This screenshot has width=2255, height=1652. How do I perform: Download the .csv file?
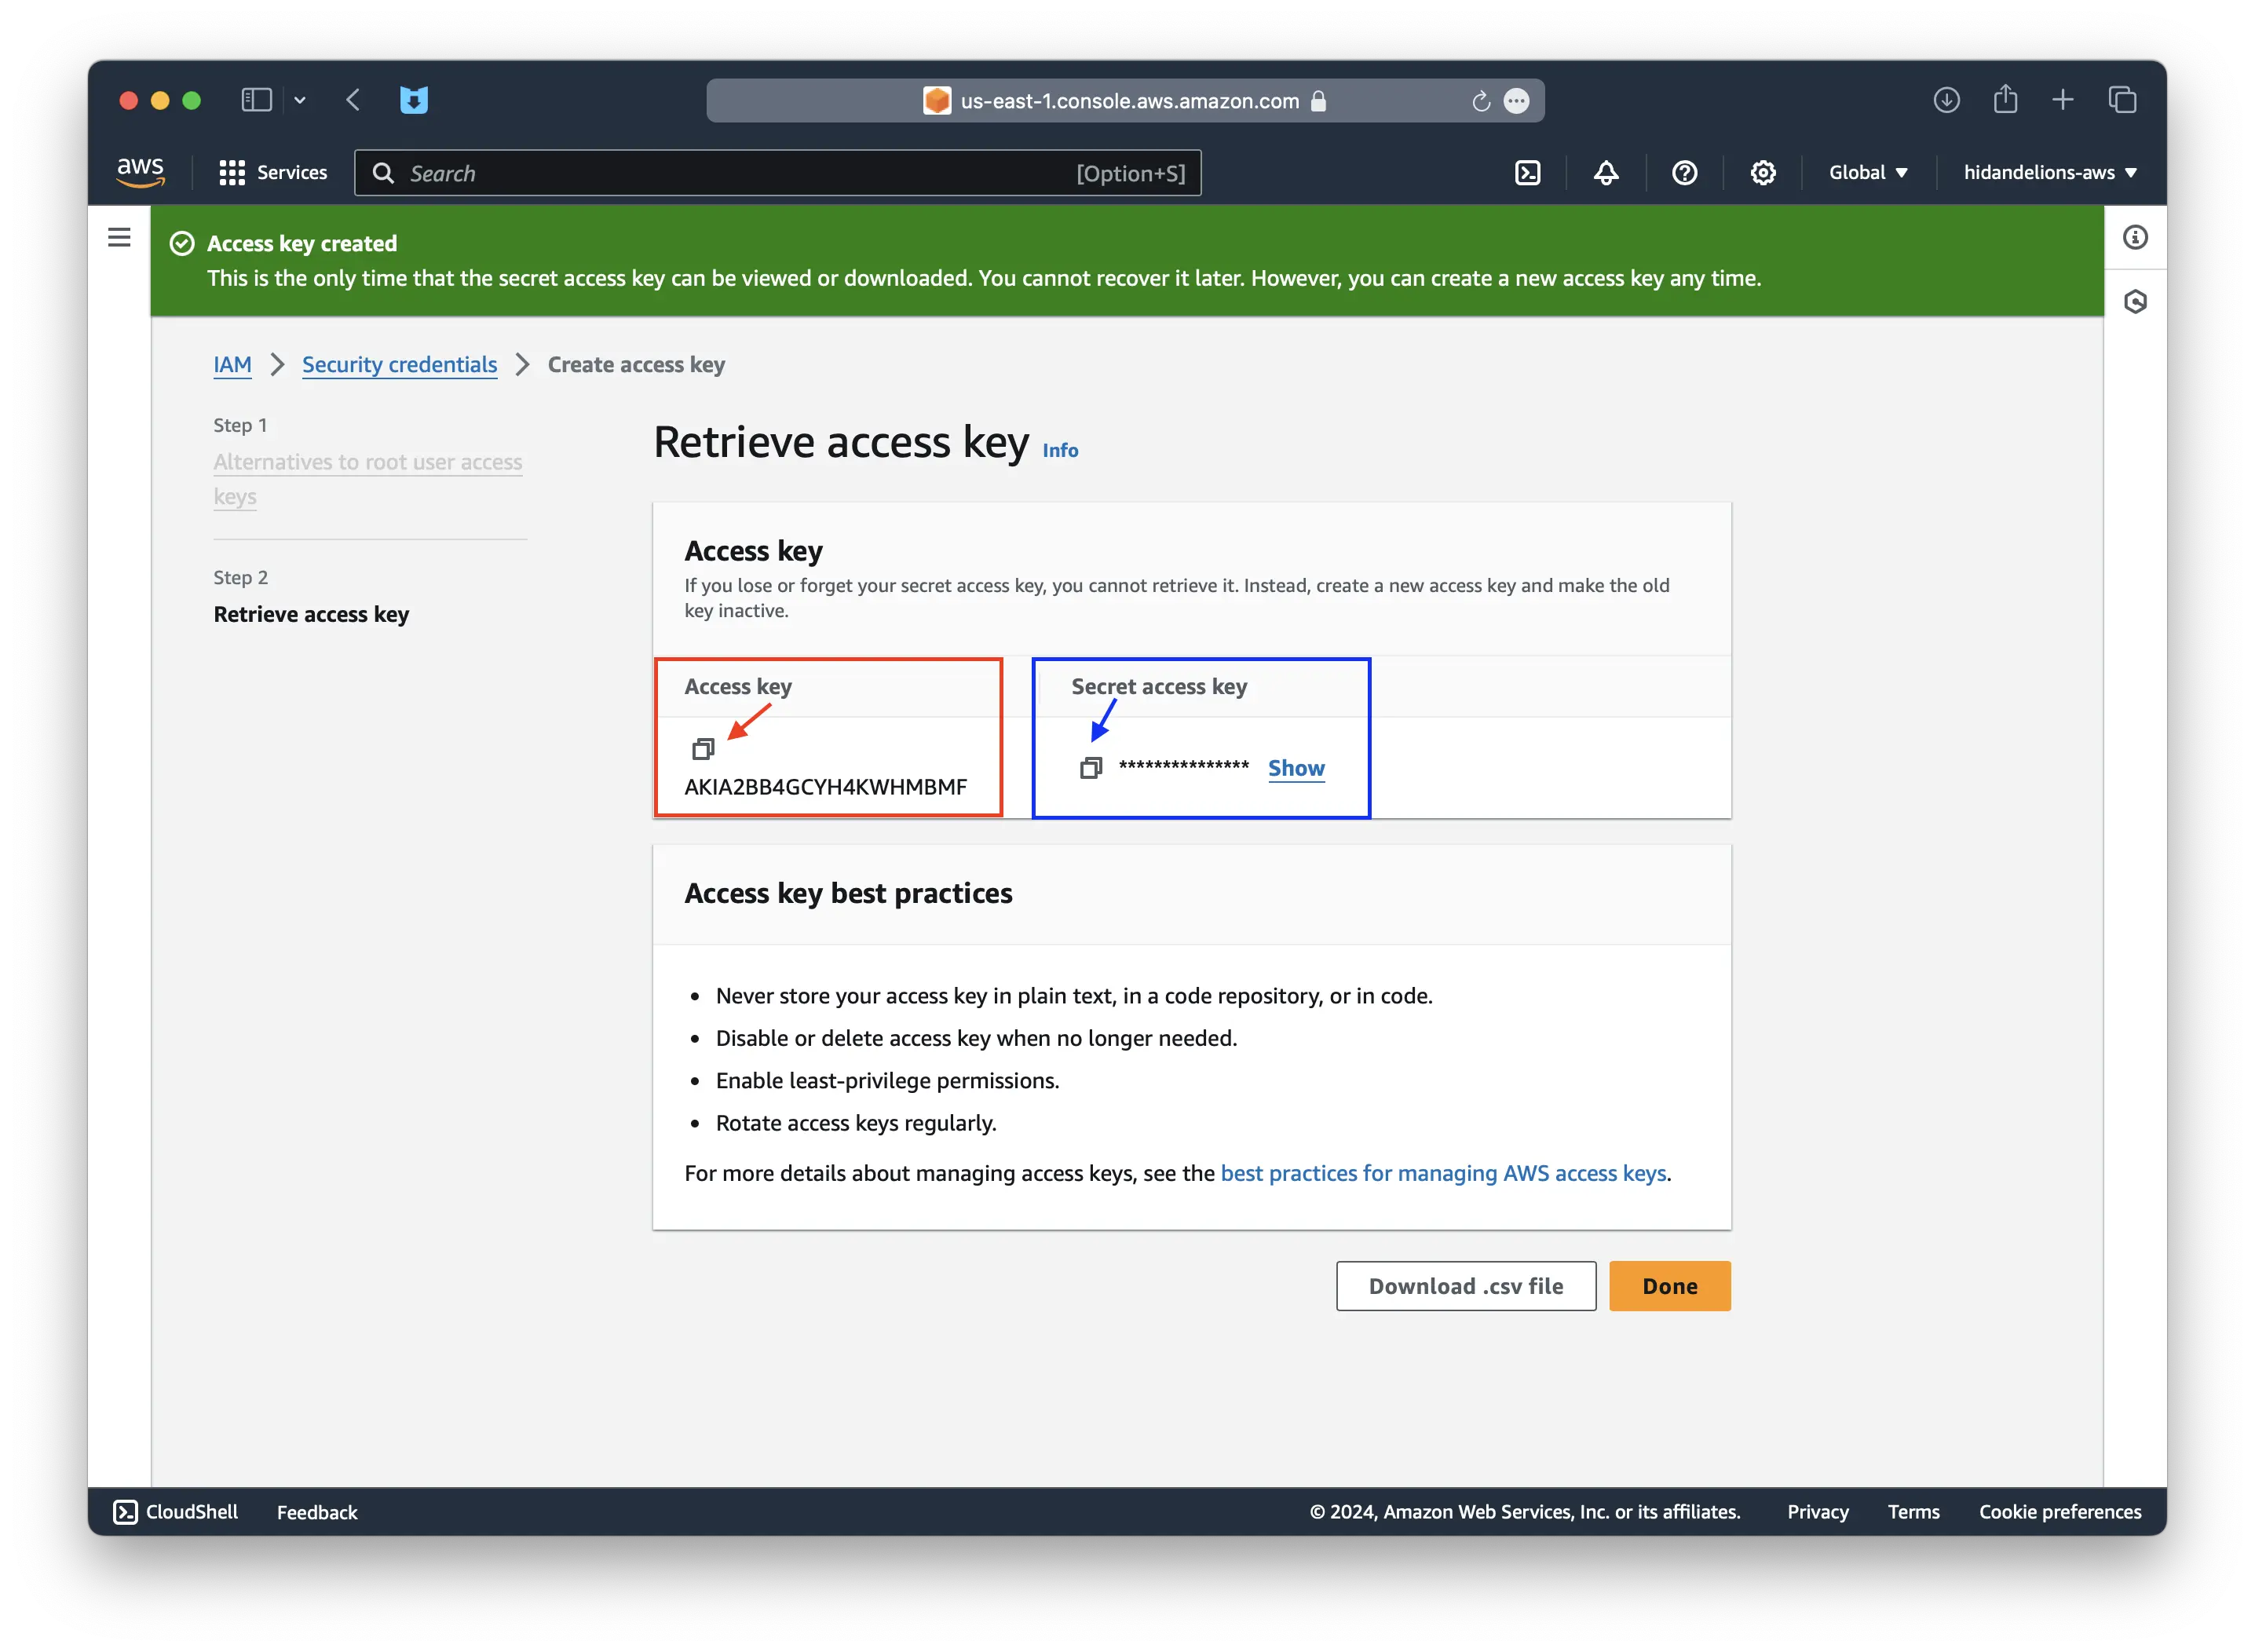point(1465,1286)
